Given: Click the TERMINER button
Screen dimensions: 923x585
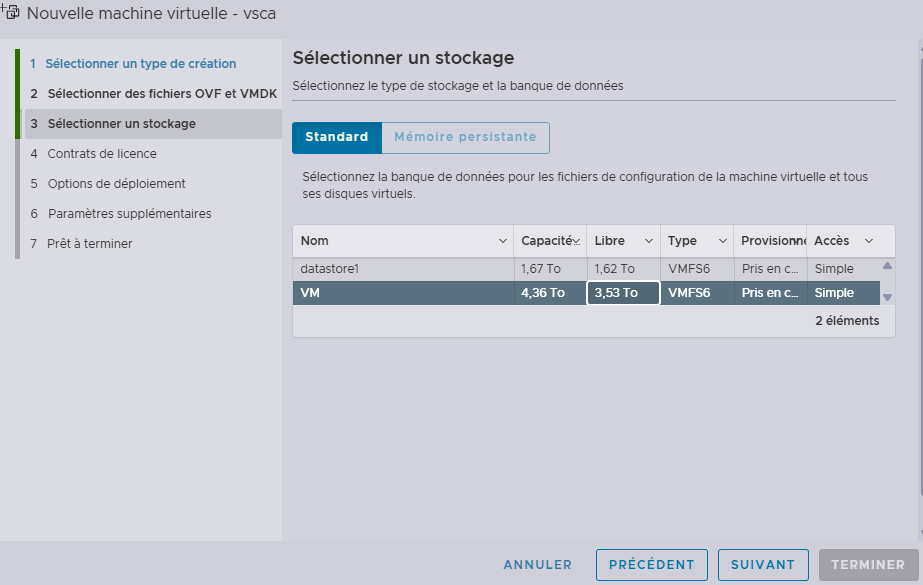Looking at the screenshot, I should pyautogui.click(x=868, y=565).
